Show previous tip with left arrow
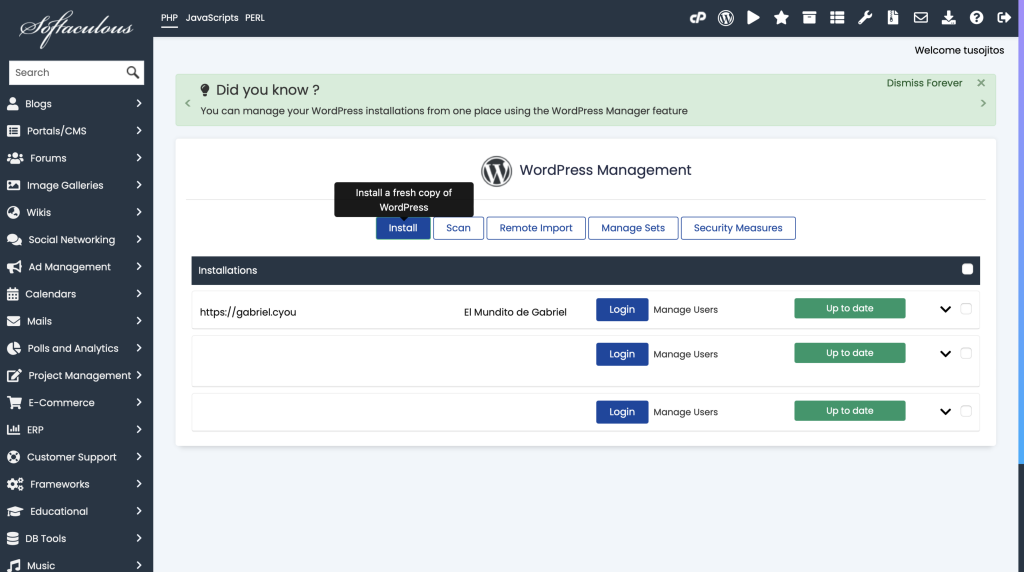Image resolution: width=1024 pixels, height=572 pixels. [x=188, y=103]
